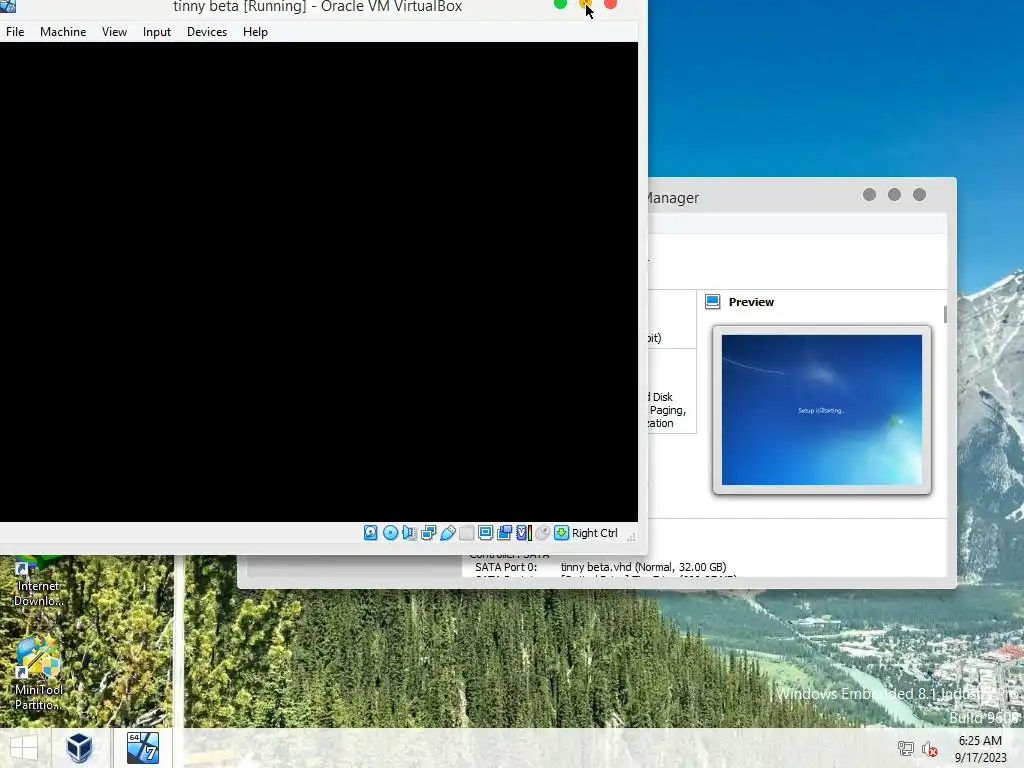Click the Manager window details scrollbar
The width and height of the screenshot is (1024, 768).
point(945,314)
